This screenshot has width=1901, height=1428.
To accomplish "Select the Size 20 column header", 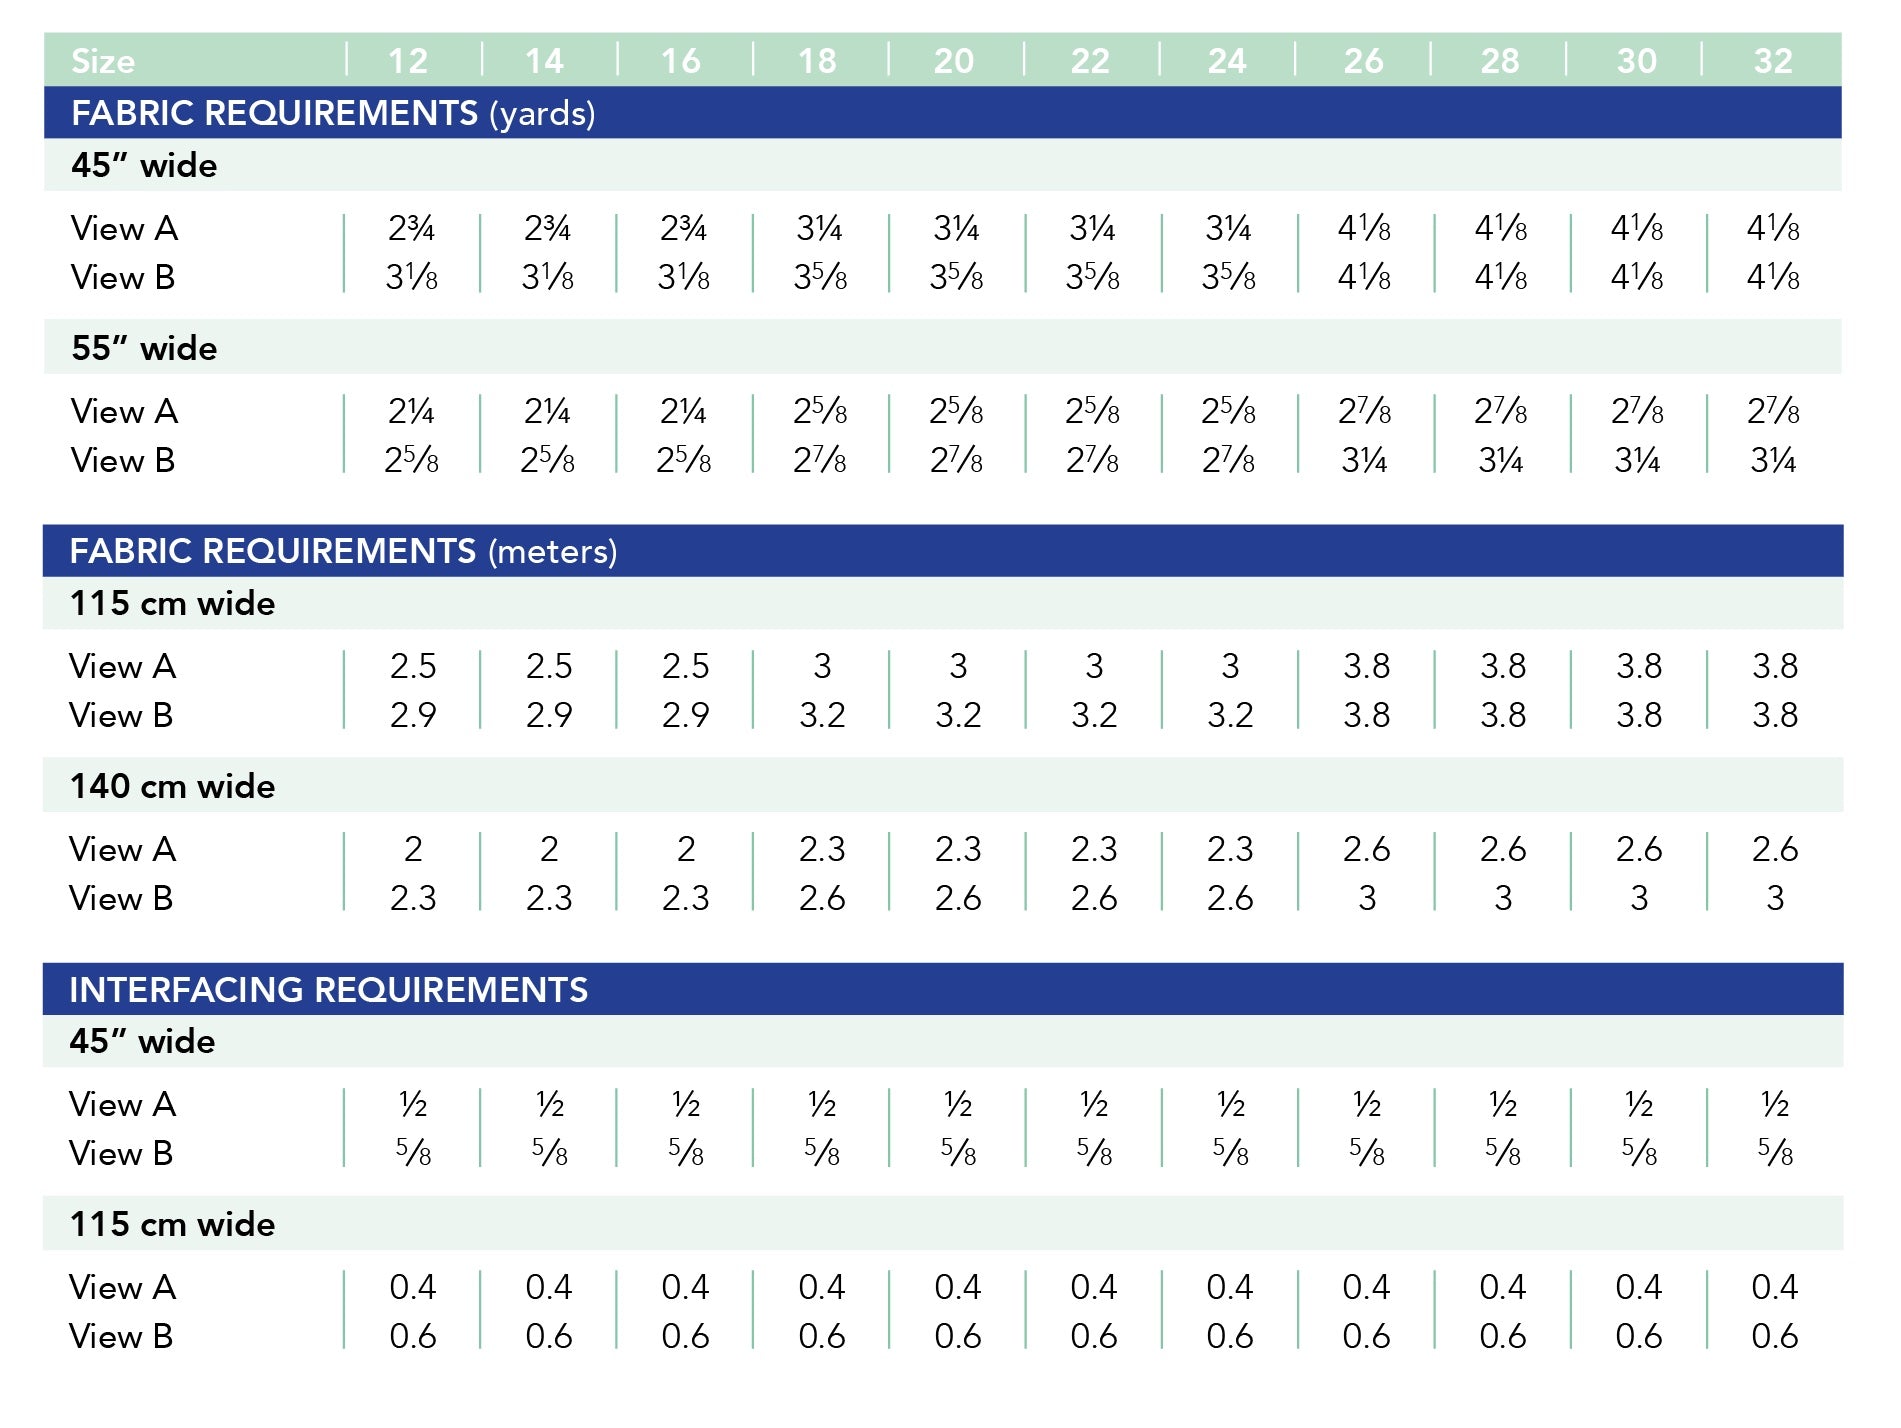I will [954, 61].
